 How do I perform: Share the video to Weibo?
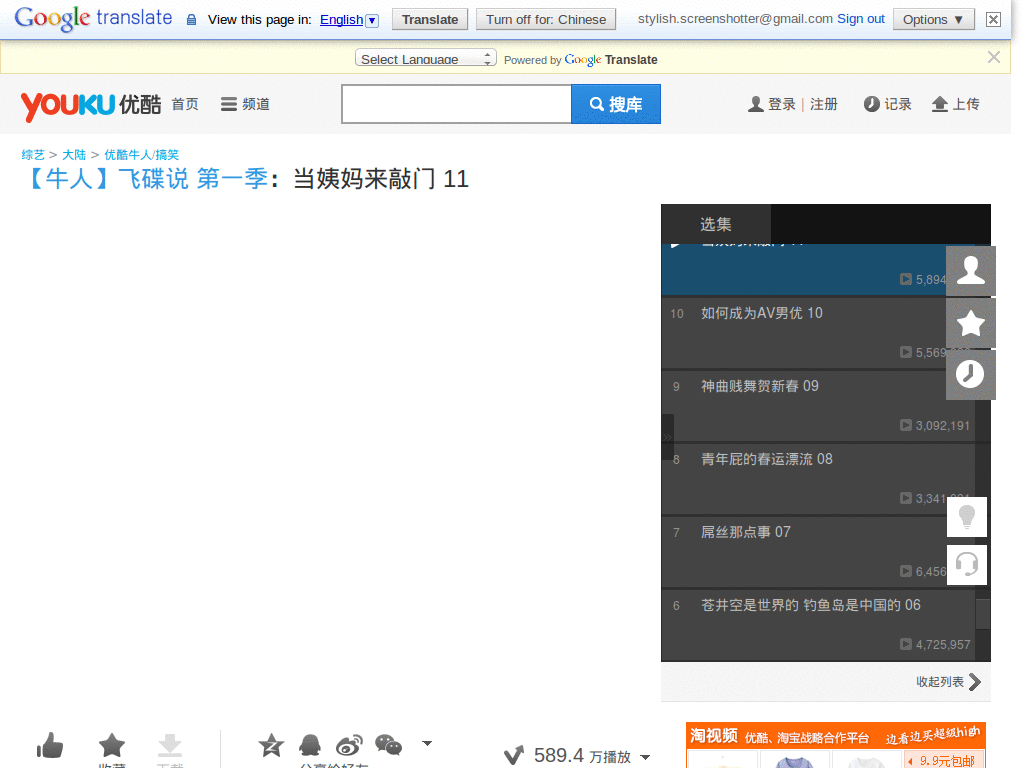click(x=349, y=744)
